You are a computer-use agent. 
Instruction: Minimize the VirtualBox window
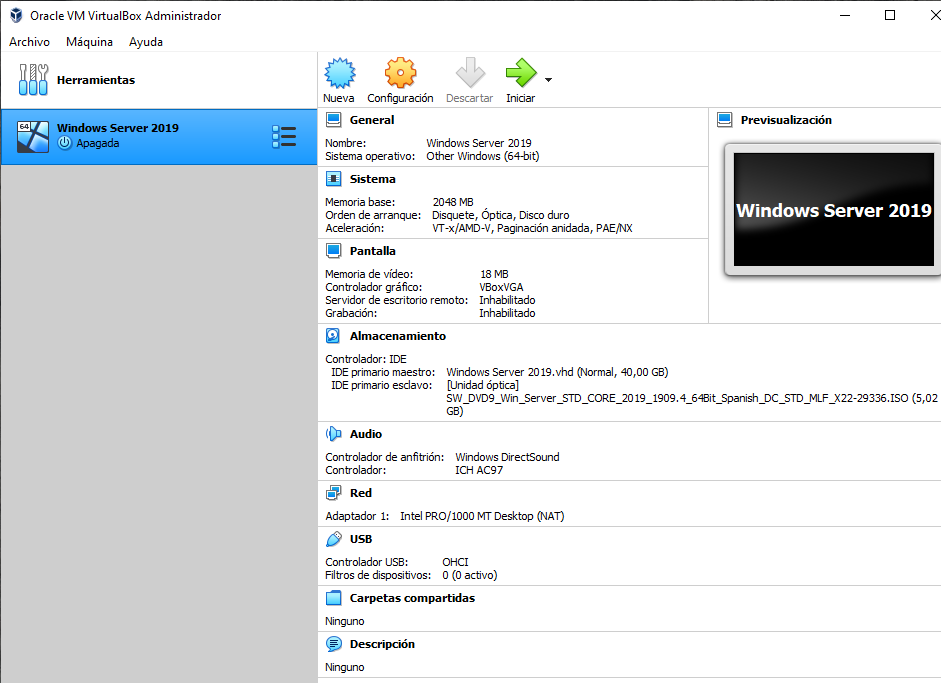point(845,16)
